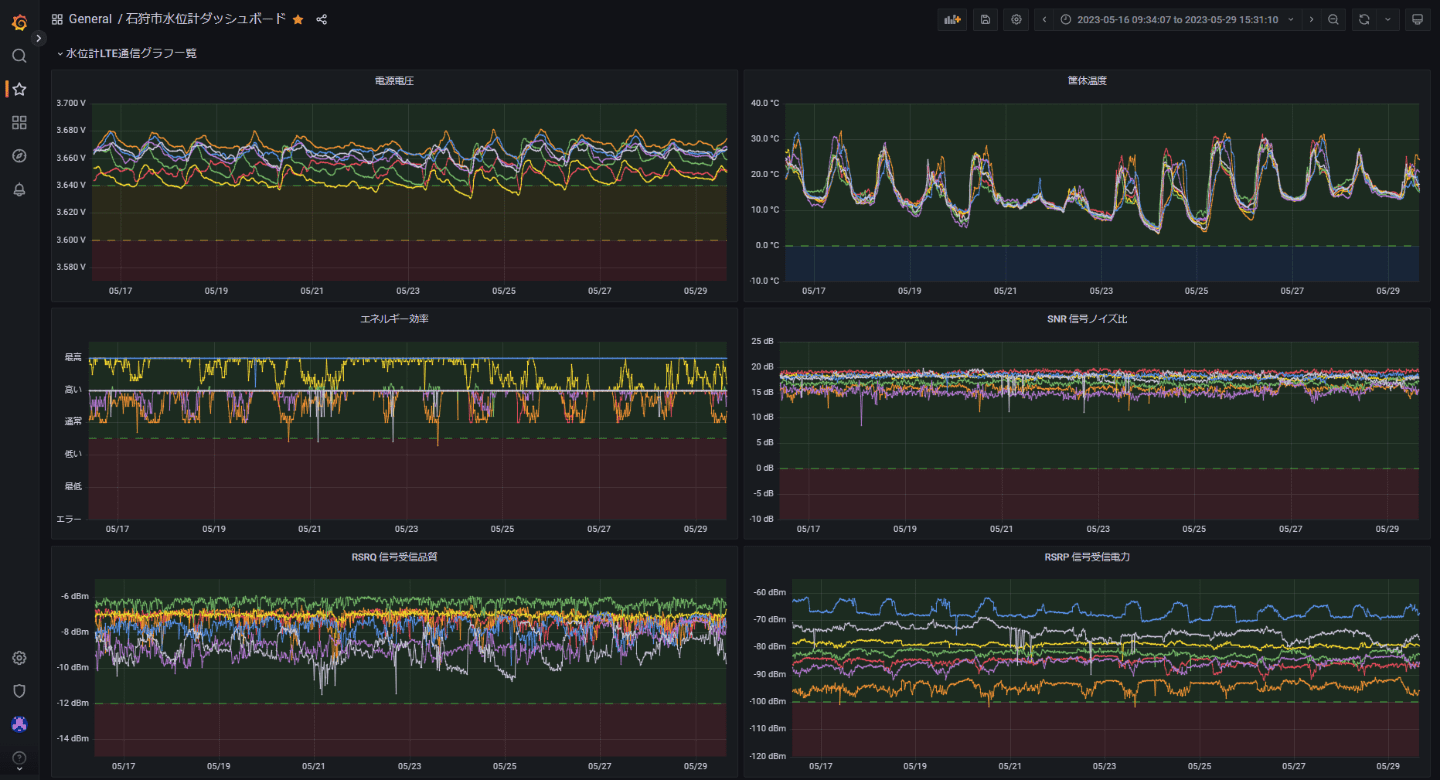Zoom out the time range

point(1333,19)
